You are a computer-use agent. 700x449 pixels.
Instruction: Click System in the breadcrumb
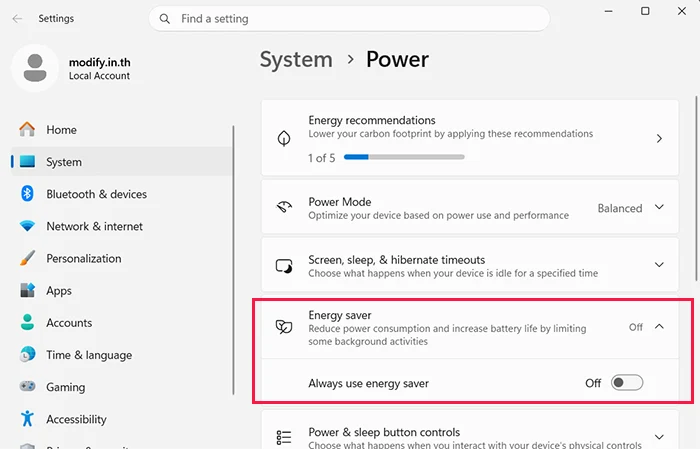point(296,59)
